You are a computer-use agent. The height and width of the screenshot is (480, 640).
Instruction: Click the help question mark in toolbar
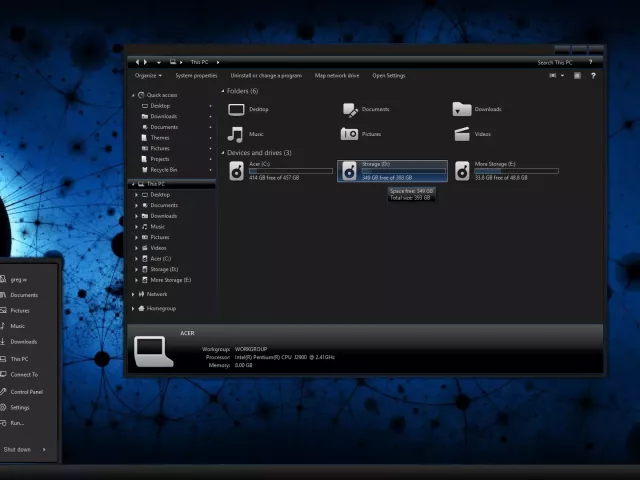point(593,76)
